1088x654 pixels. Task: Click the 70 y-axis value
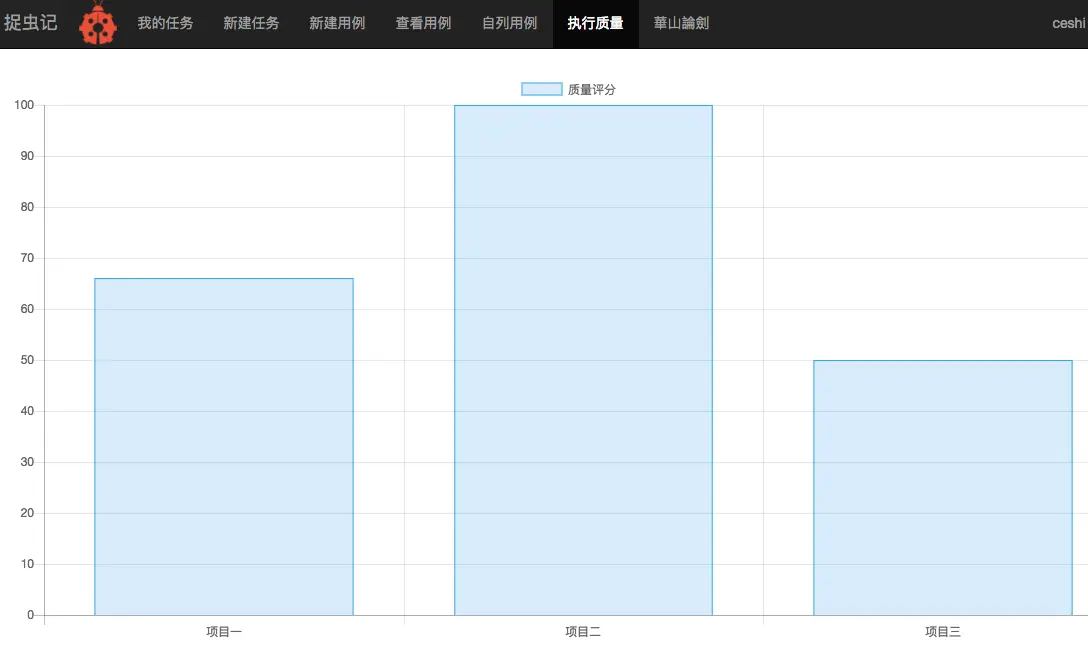(27, 258)
